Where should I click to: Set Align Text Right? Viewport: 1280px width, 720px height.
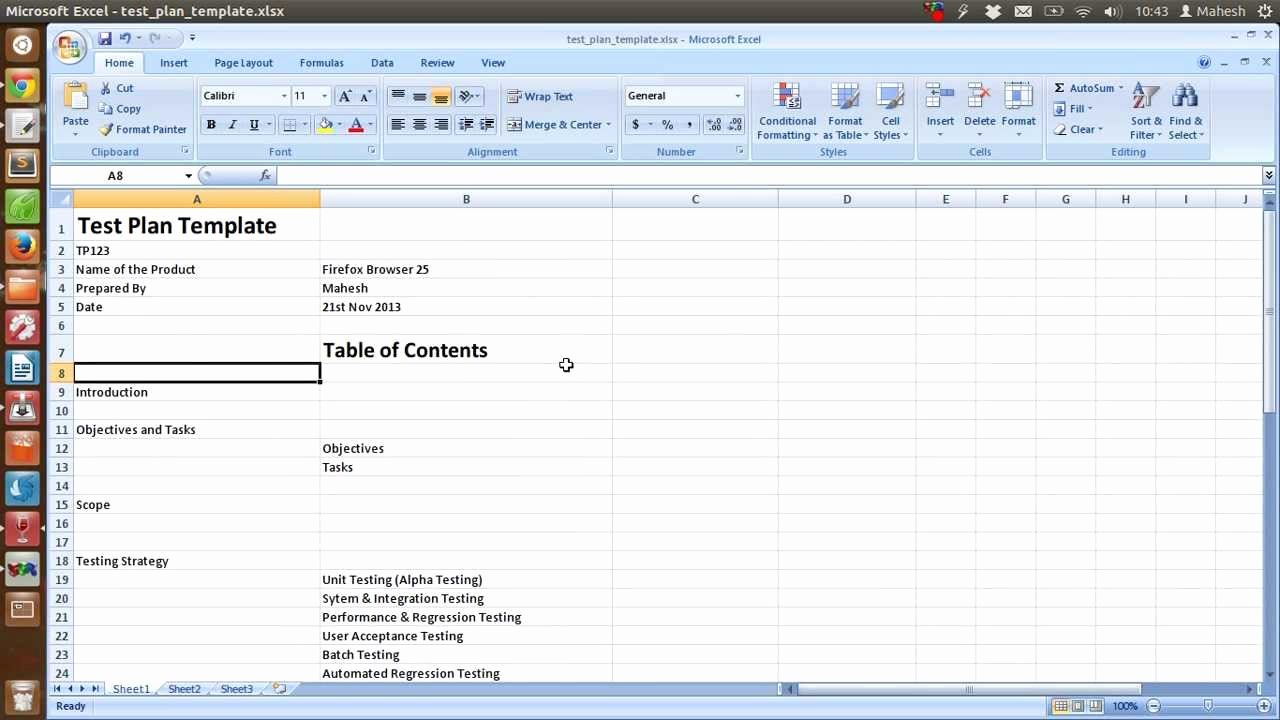click(x=441, y=124)
